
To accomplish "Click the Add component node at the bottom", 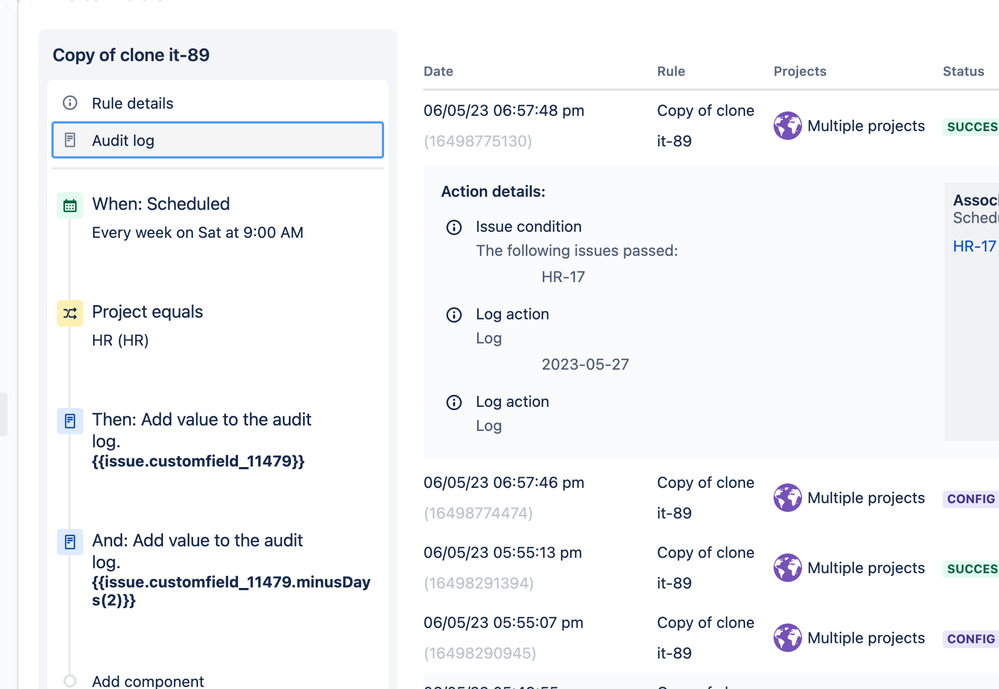I will (x=147, y=681).
